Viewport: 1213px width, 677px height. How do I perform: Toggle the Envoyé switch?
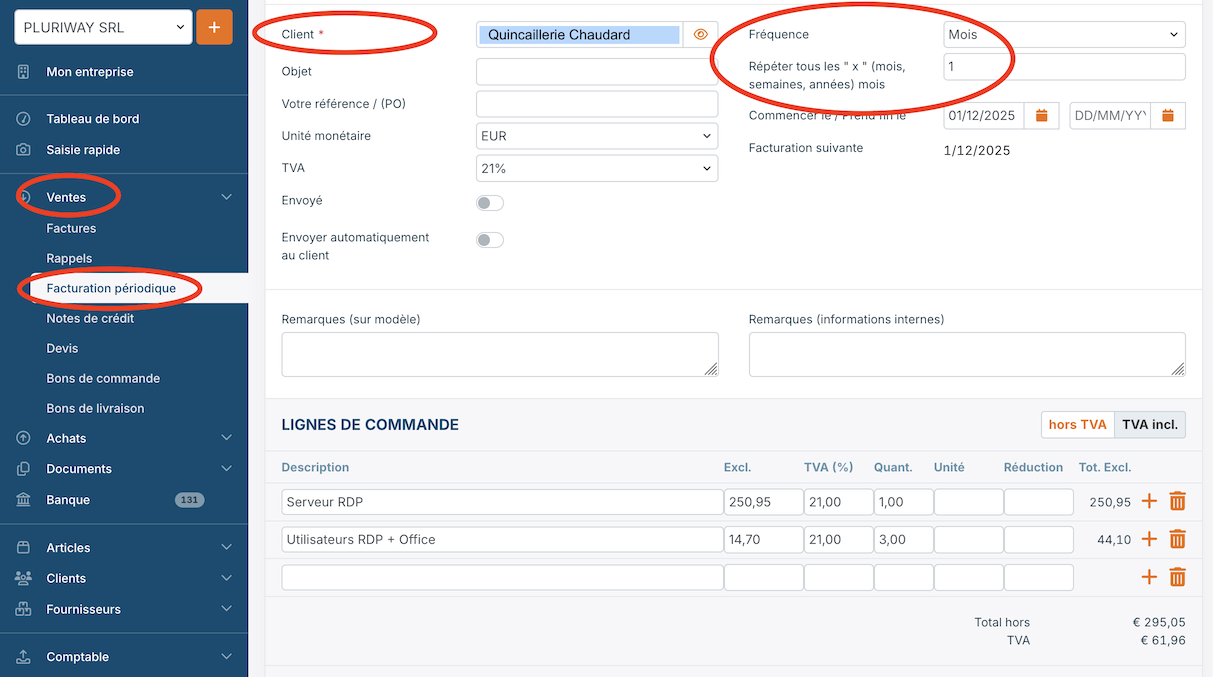tap(490, 203)
